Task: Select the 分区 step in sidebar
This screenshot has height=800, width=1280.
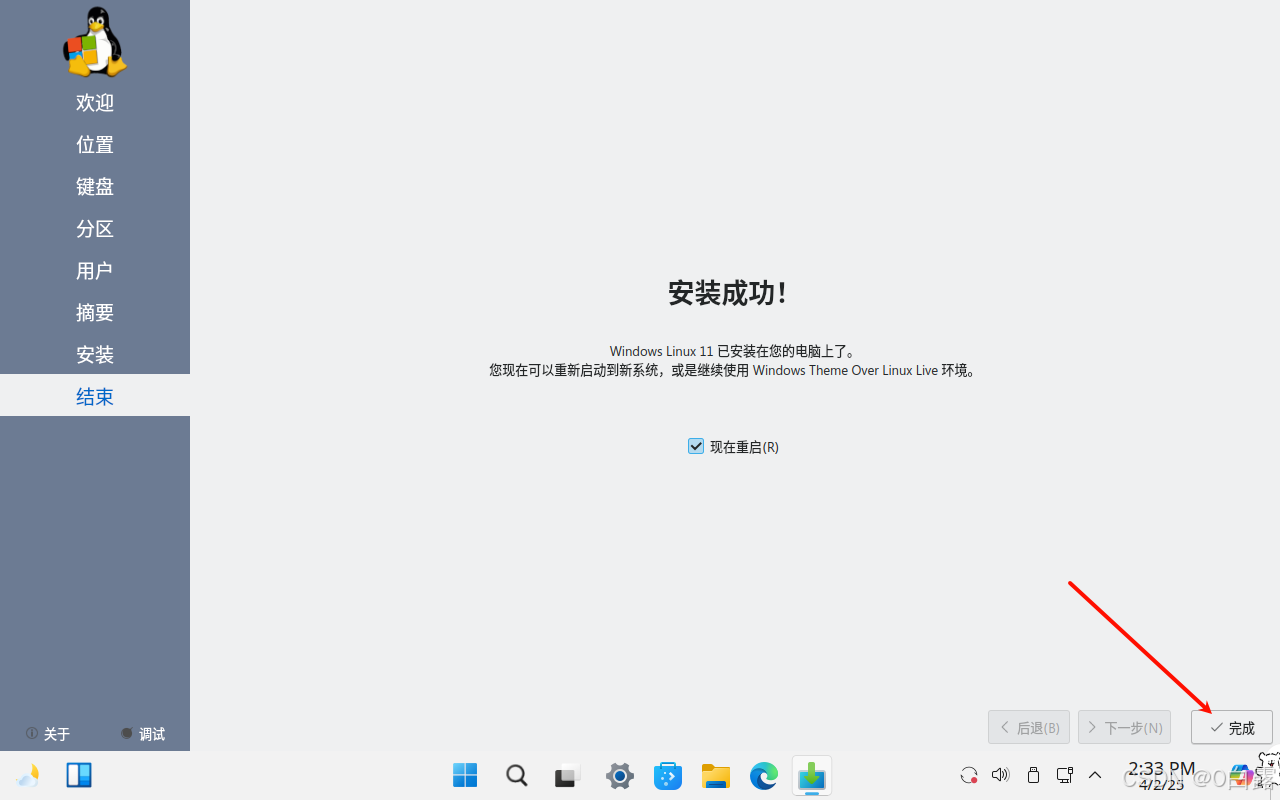Action: pos(95,229)
